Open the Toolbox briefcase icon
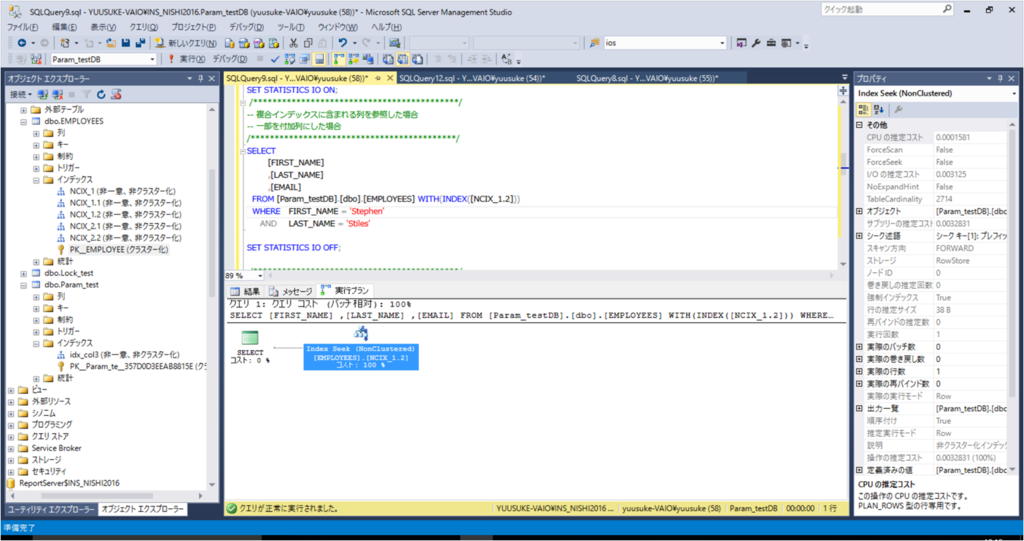The height and width of the screenshot is (541, 1024). pyautogui.click(x=771, y=42)
